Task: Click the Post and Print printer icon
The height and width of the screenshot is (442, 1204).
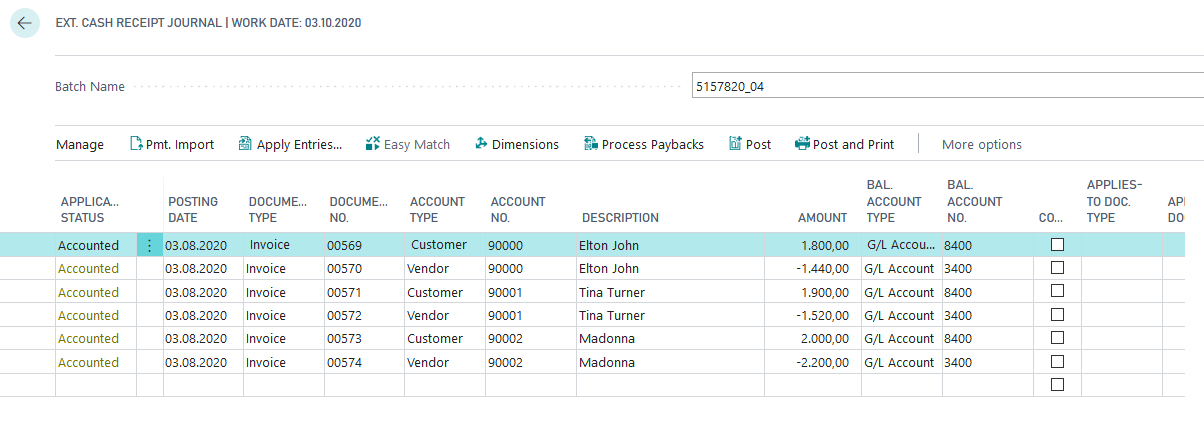Action: (x=802, y=144)
